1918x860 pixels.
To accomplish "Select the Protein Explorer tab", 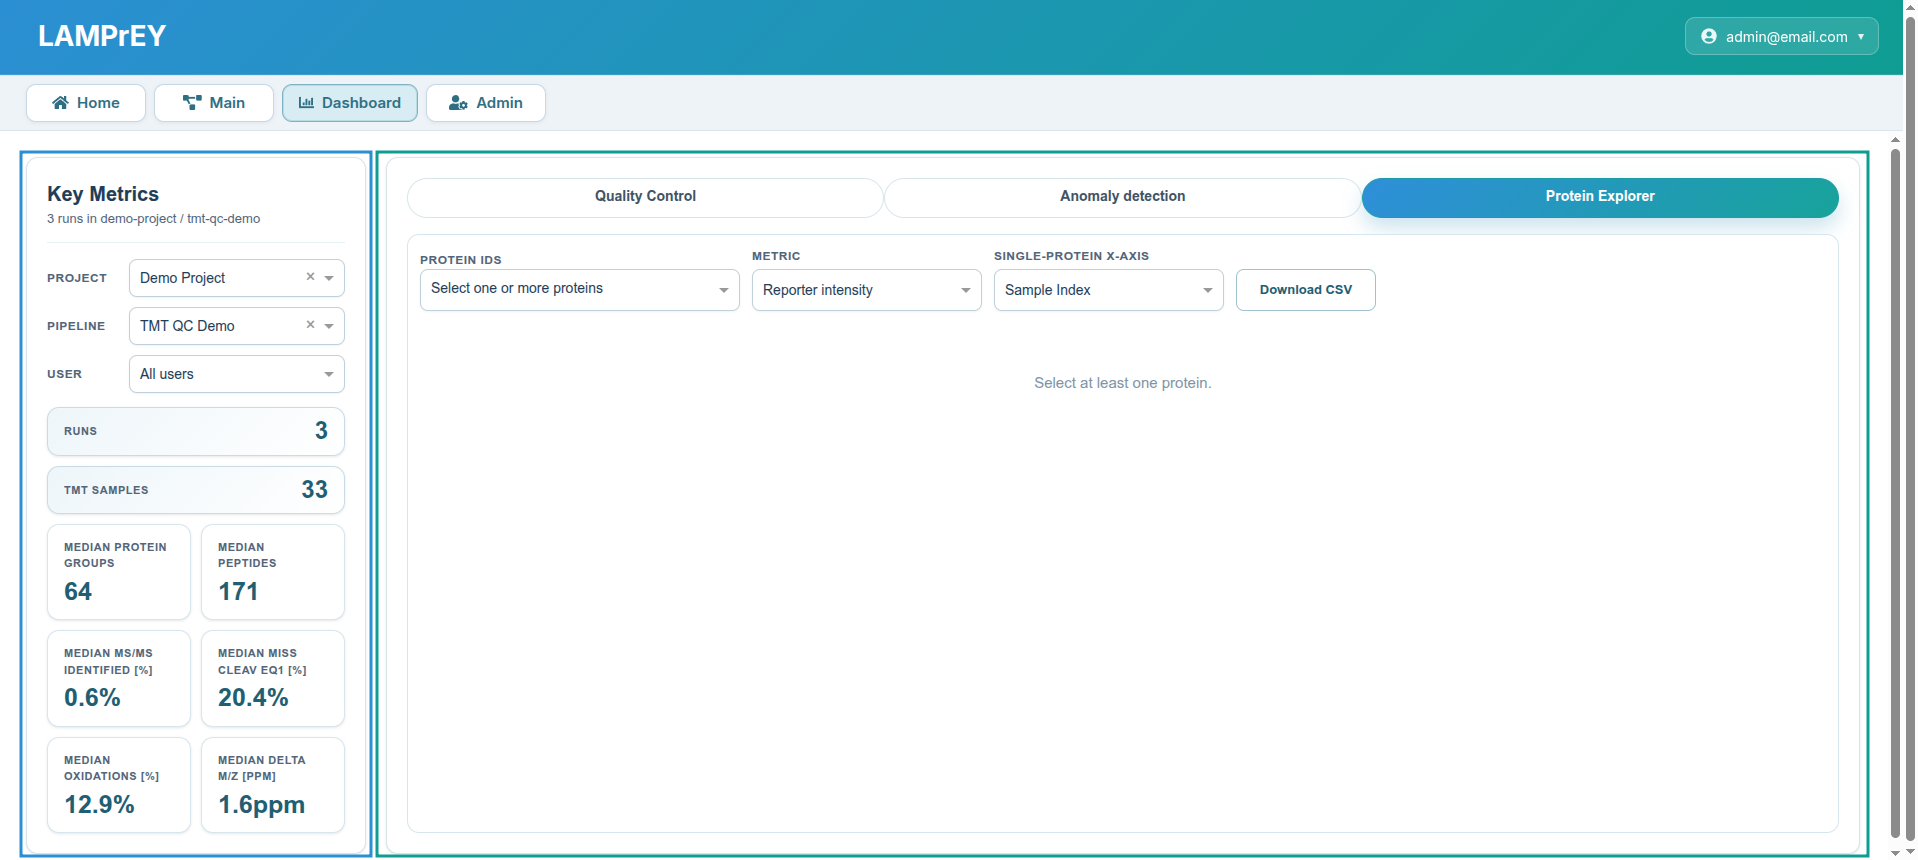I will tap(1599, 197).
